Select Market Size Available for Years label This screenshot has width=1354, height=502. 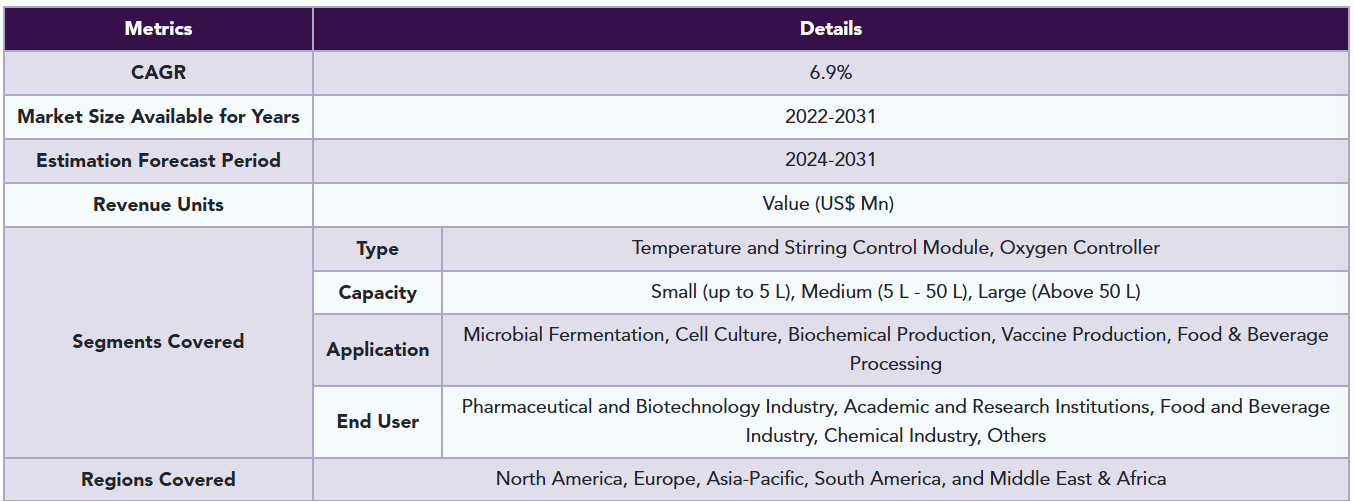coord(158,117)
